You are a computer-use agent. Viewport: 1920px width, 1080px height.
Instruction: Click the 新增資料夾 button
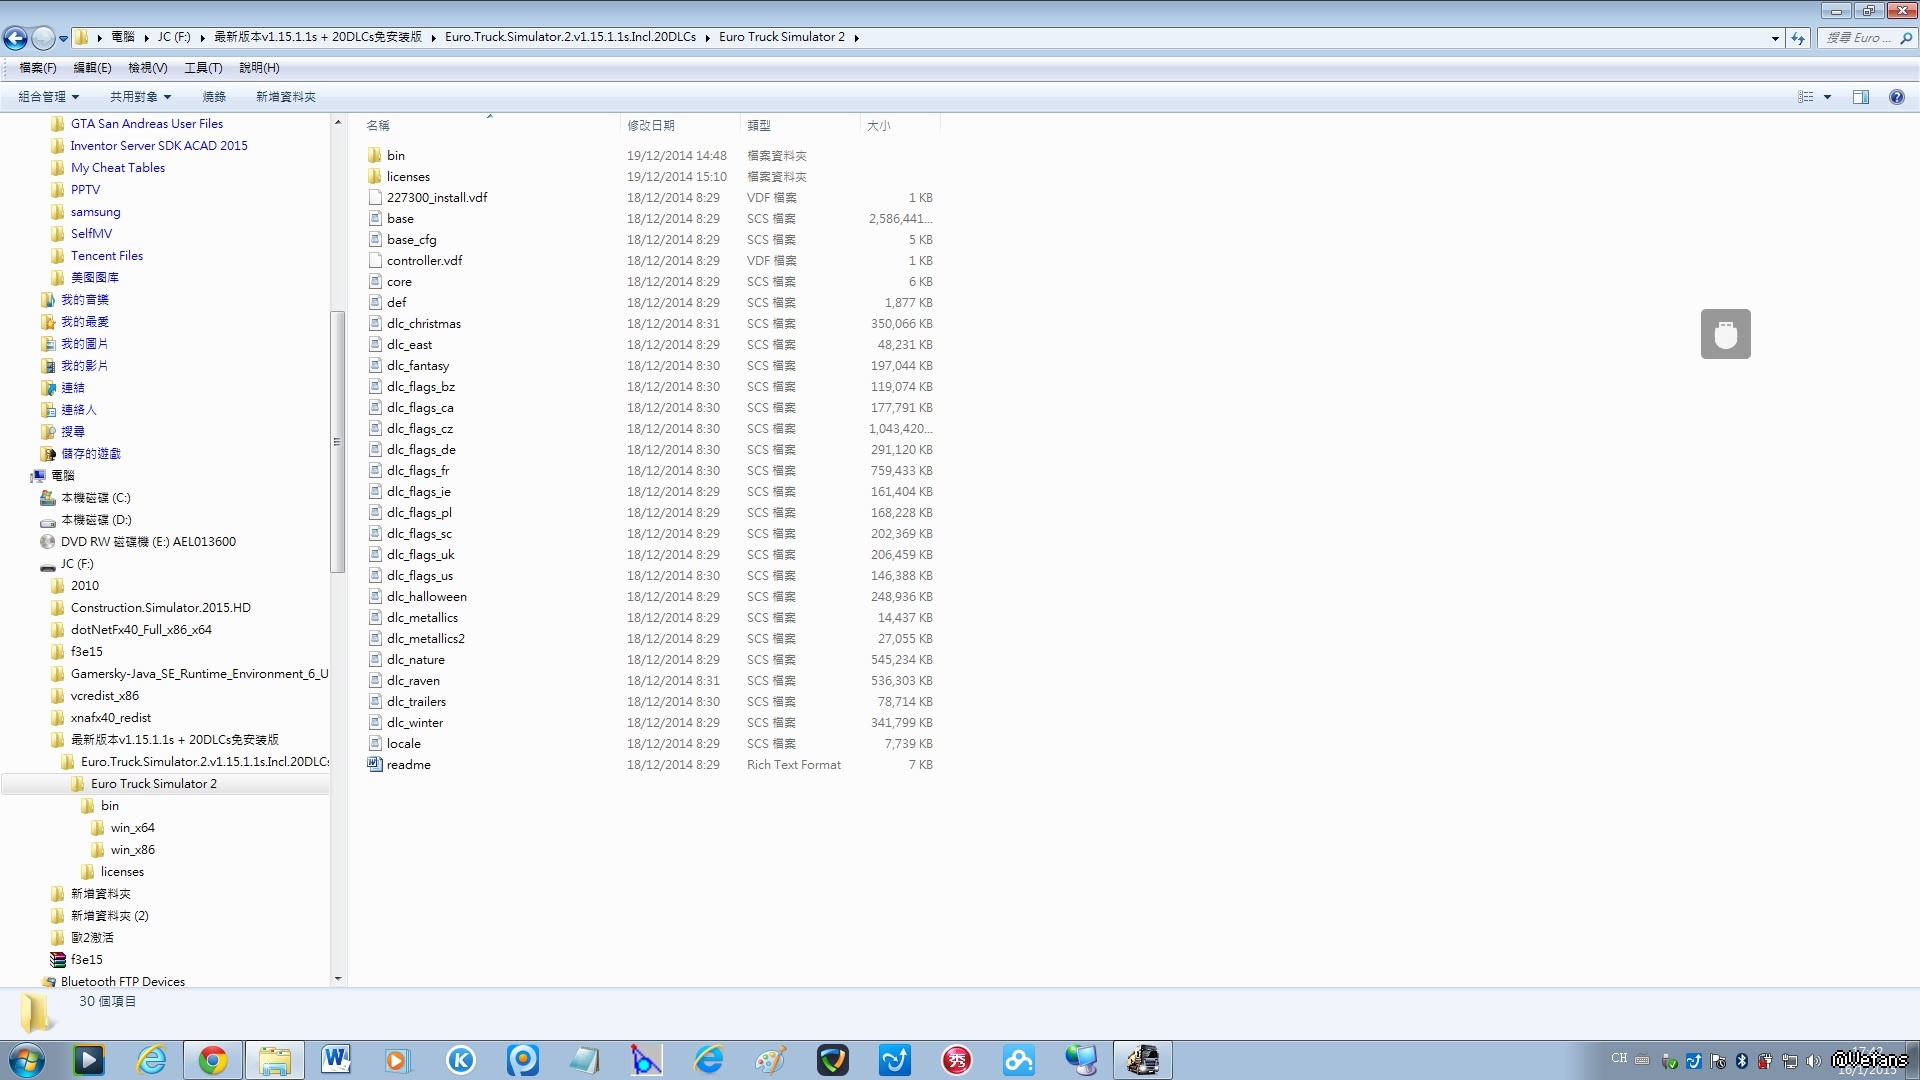pyautogui.click(x=285, y=97)
